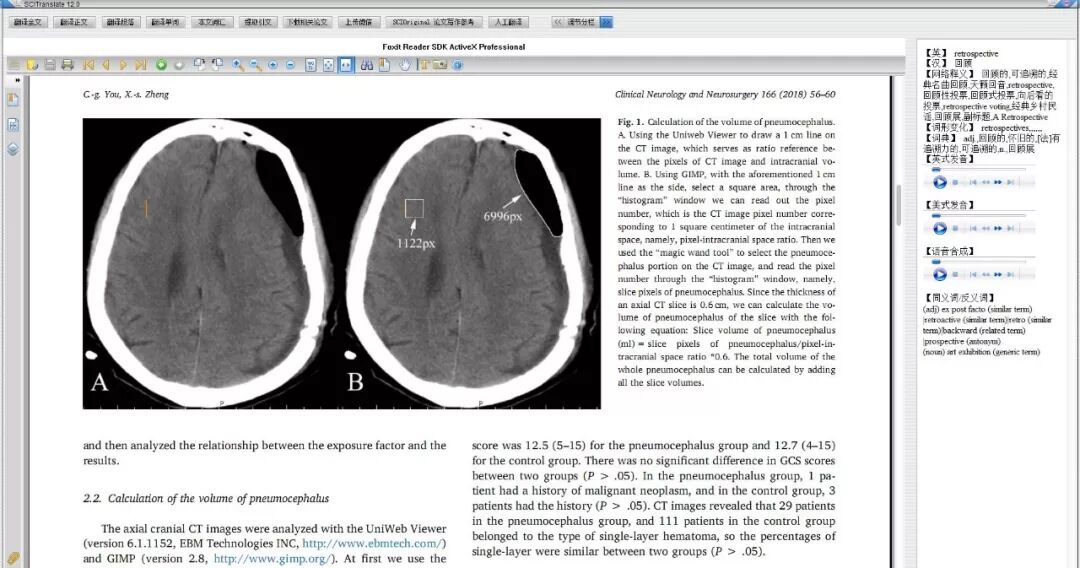
Task: Open bookmarks panel in left sidebar
Action: pos(13,100)
